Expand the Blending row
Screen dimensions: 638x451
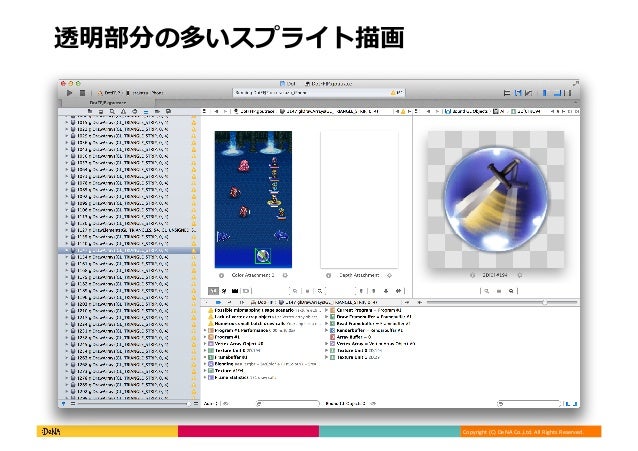pos(205,364)
